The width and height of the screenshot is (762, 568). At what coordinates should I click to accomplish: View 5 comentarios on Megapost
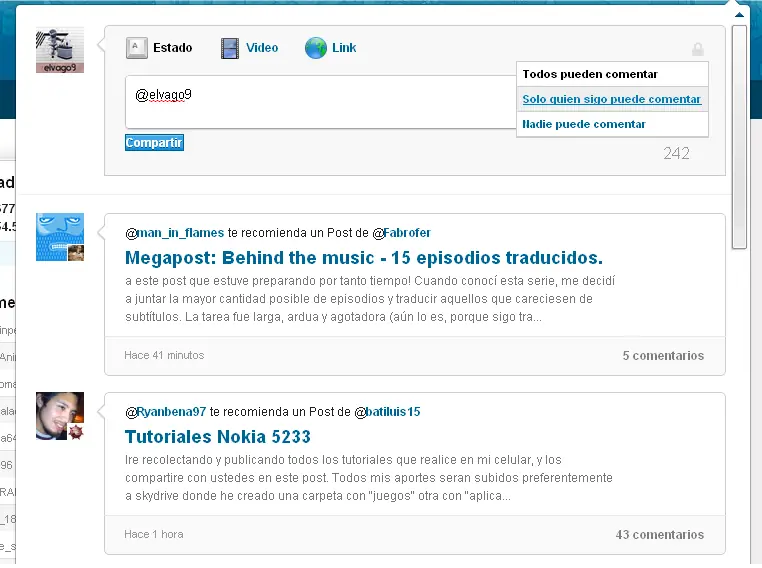[663, 356]
